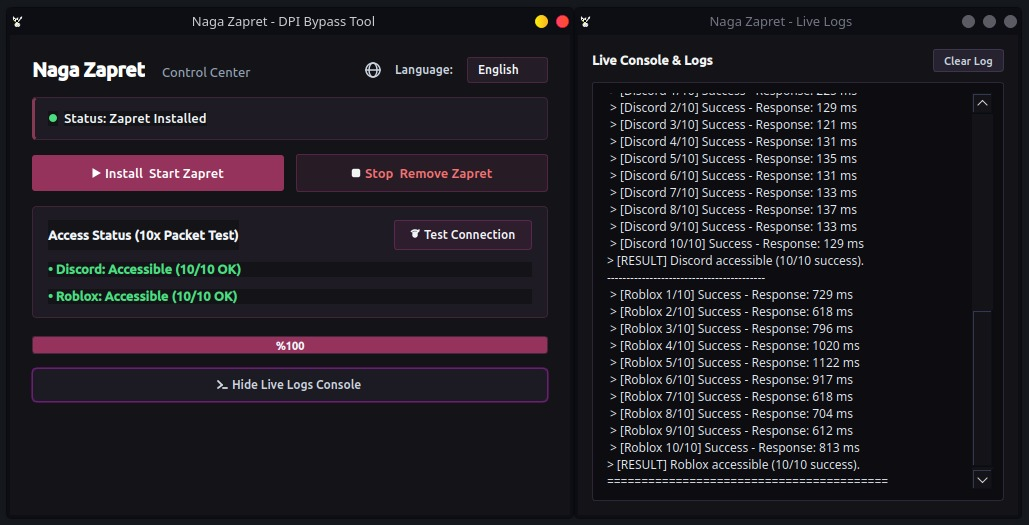Click the %100 progress bar
Viewport: 1029px width, 525px height.
pyautogui.click(x=290, y=345)
